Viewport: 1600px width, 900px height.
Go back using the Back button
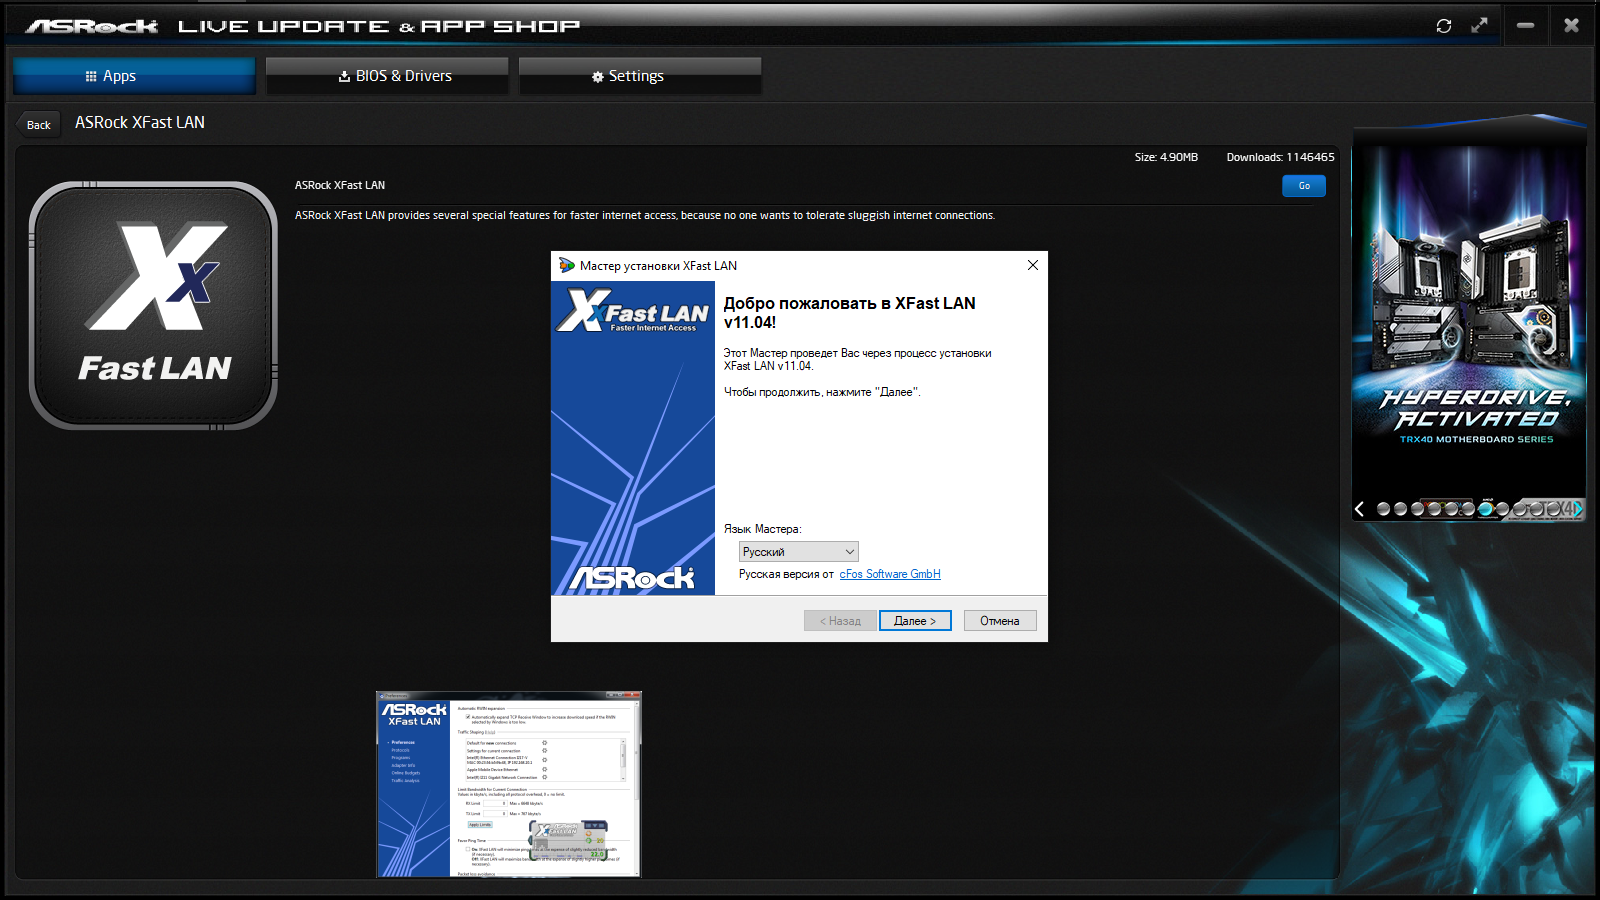[x=38, y=125]
